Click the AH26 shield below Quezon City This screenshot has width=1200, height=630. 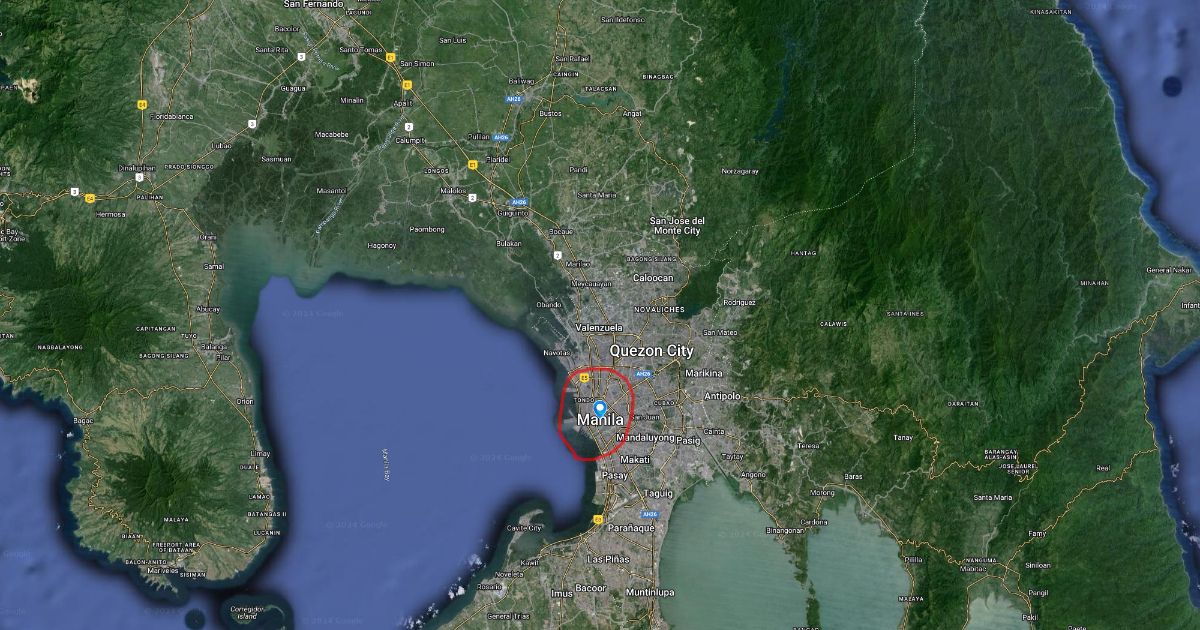click(x=643, y=374)
